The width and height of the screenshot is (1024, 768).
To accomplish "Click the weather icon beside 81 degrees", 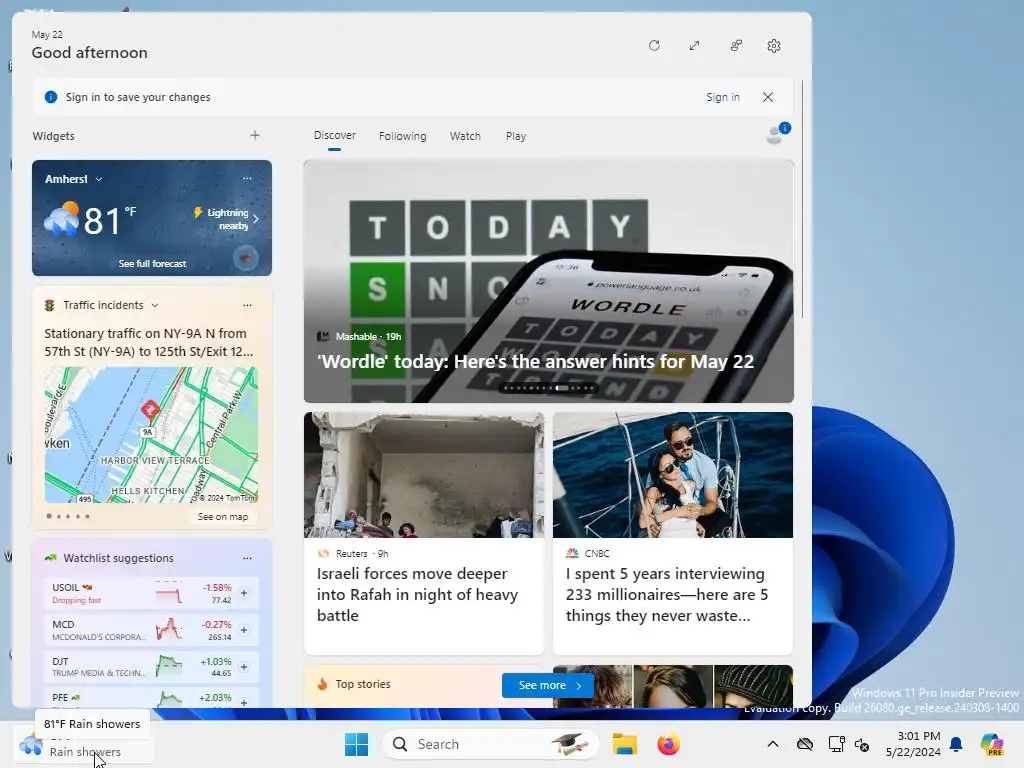I will pos(61,219).
